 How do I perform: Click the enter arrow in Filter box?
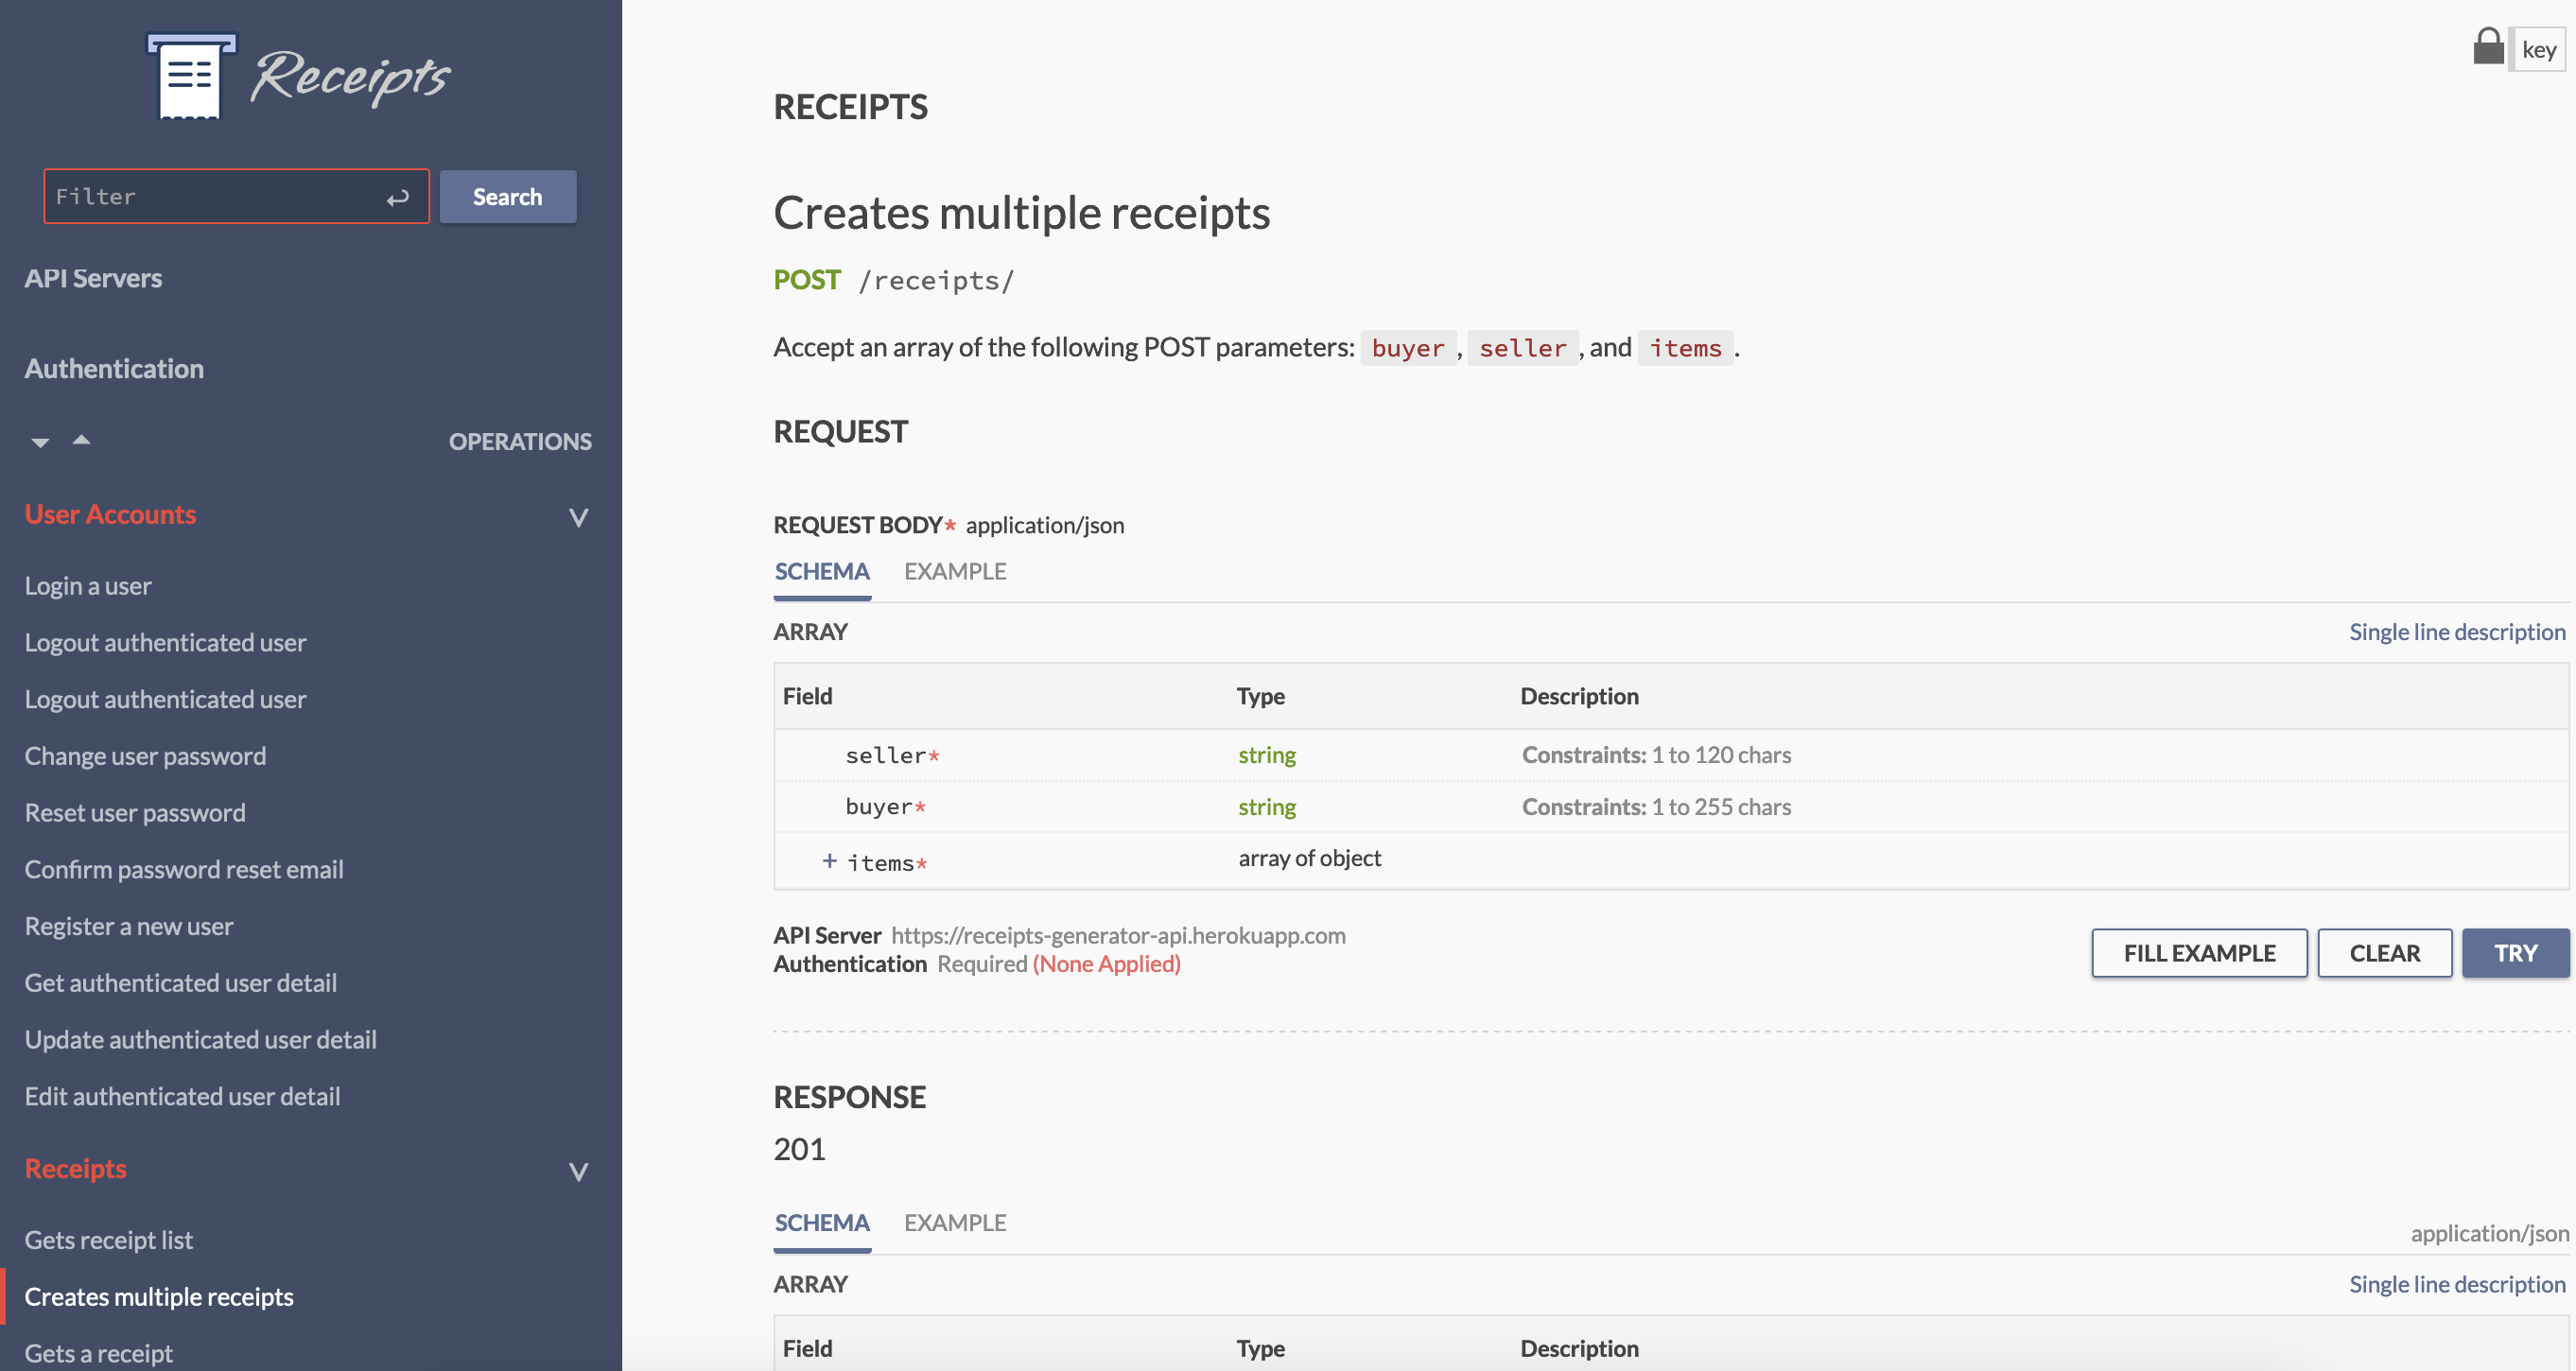point(397,197)
